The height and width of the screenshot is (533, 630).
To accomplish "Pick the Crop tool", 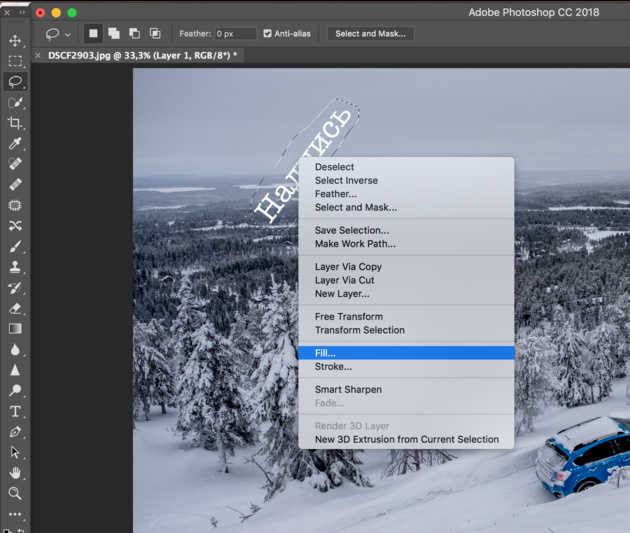I will tap(15, 123).
